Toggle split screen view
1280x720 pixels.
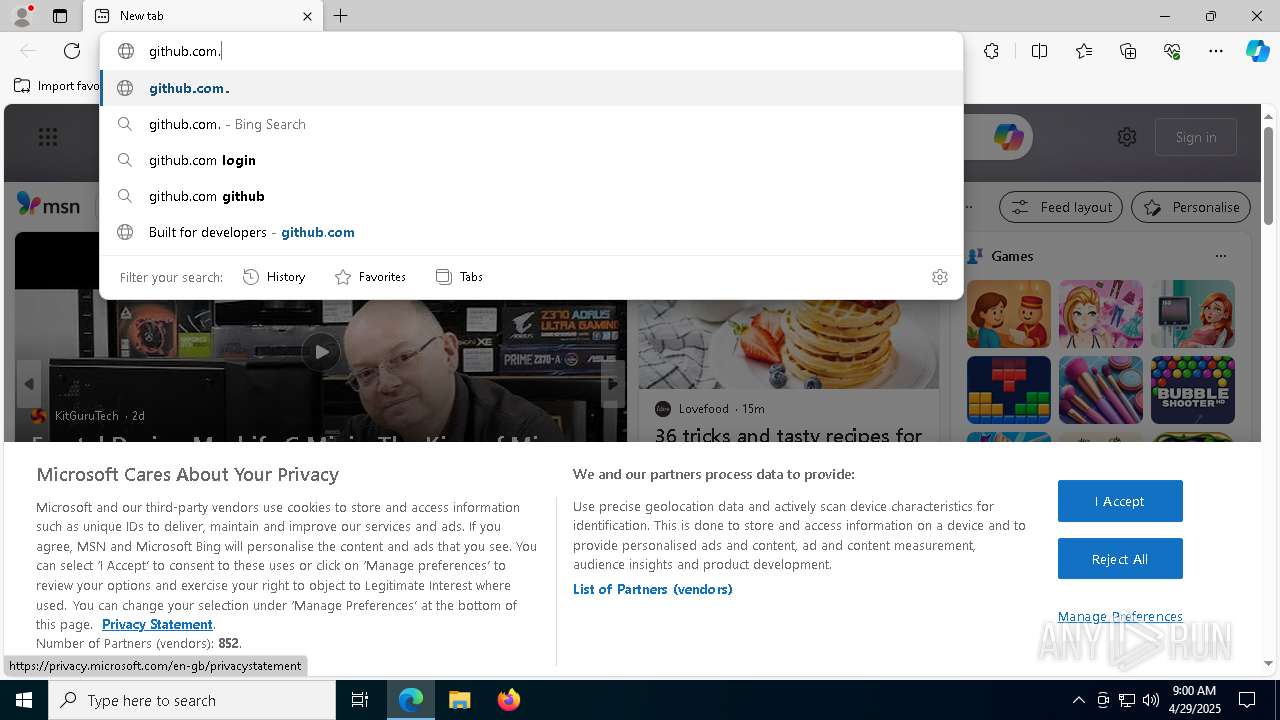(x=1039, y=51)
